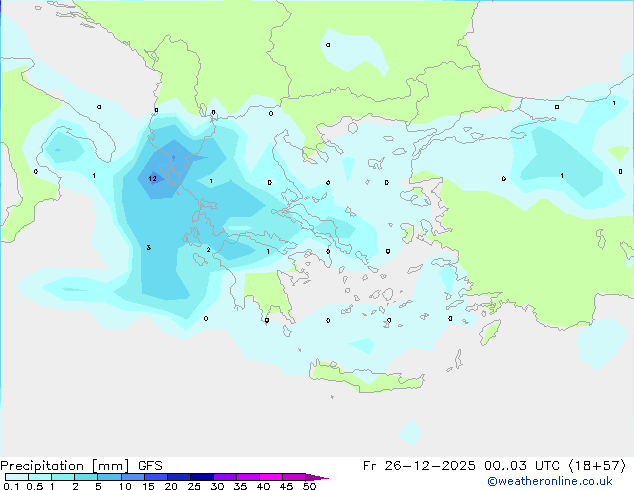Select the '35' legend scale label
The image size is (634, 490).
point(240,486)
